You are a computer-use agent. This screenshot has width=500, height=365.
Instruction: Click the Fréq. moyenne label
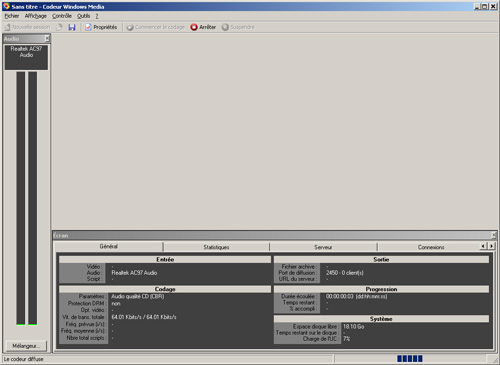(83, 331)
